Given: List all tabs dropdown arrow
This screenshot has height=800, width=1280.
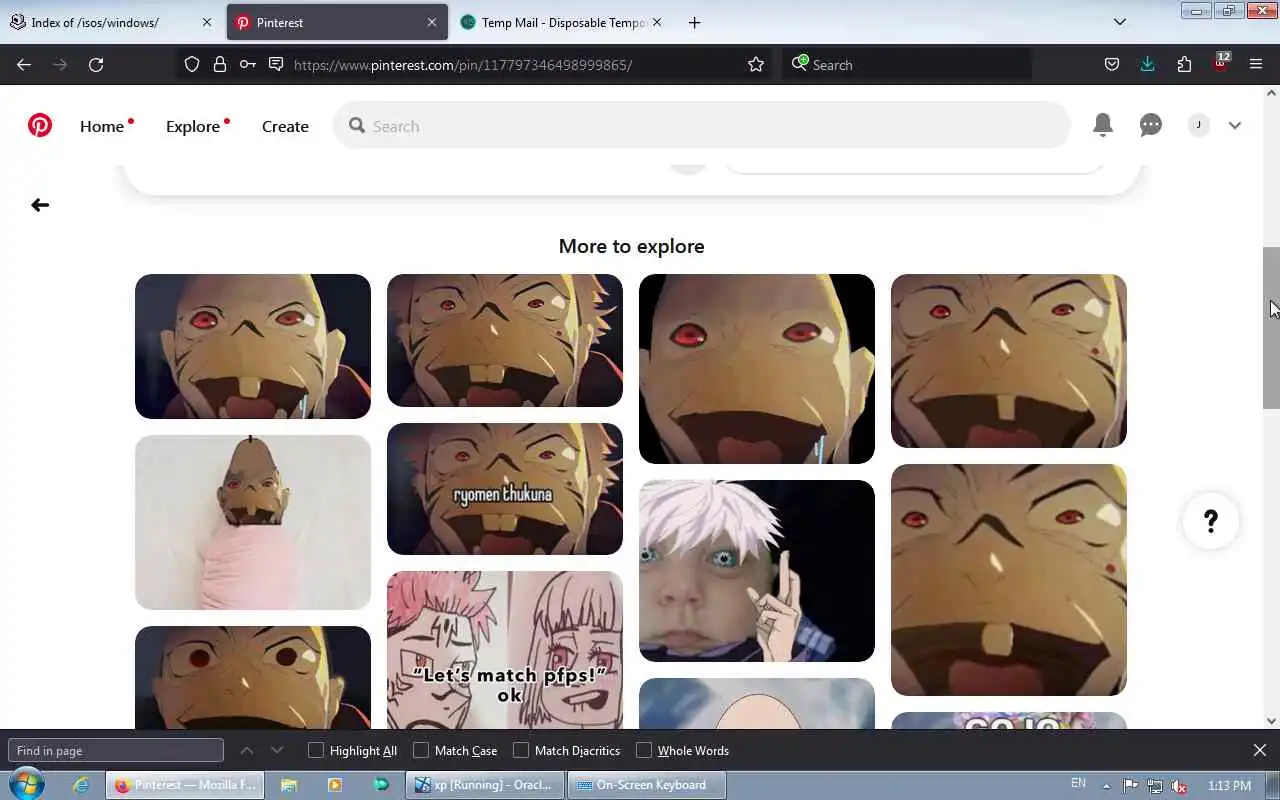Looking at the screenshot, I should [x=1120, y=22].
